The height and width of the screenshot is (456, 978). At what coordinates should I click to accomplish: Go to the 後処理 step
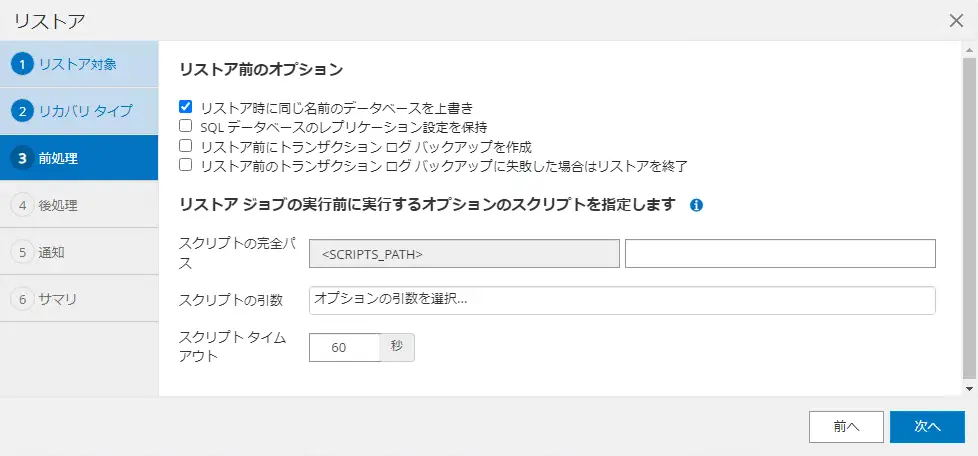[x=79, y=205]
